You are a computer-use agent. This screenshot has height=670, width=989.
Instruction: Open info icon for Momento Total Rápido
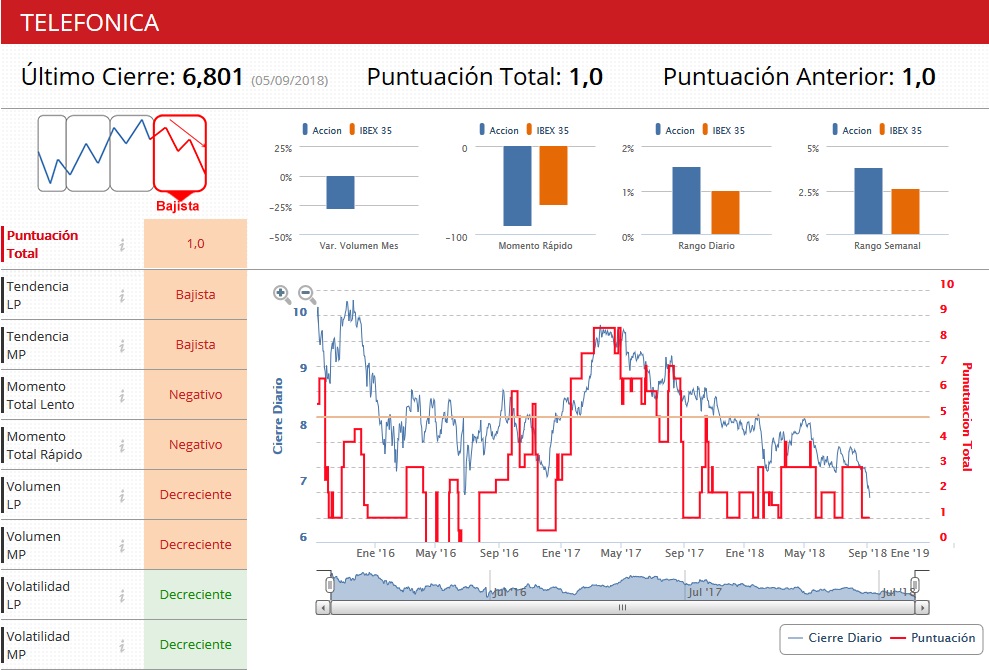[122, 445]
